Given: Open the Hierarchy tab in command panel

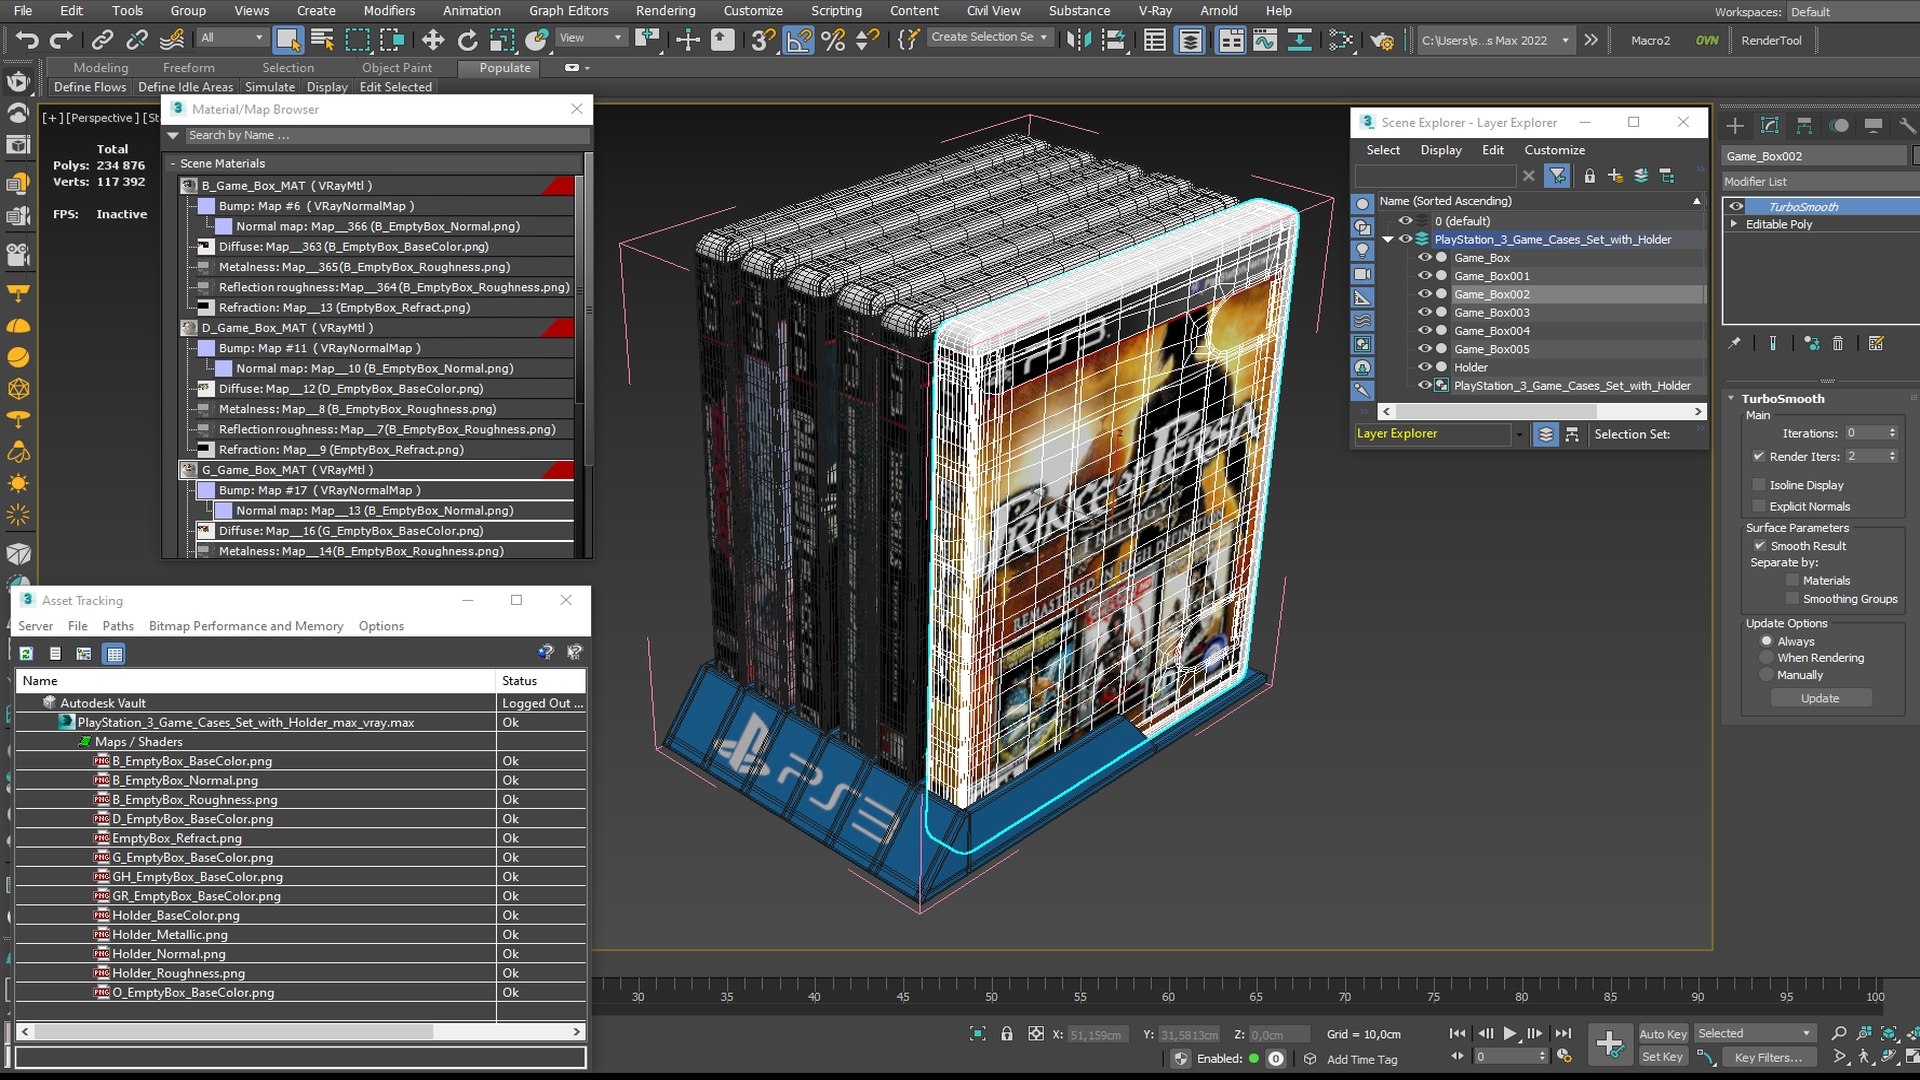Looking at the screenshot, I should 1804,125.
